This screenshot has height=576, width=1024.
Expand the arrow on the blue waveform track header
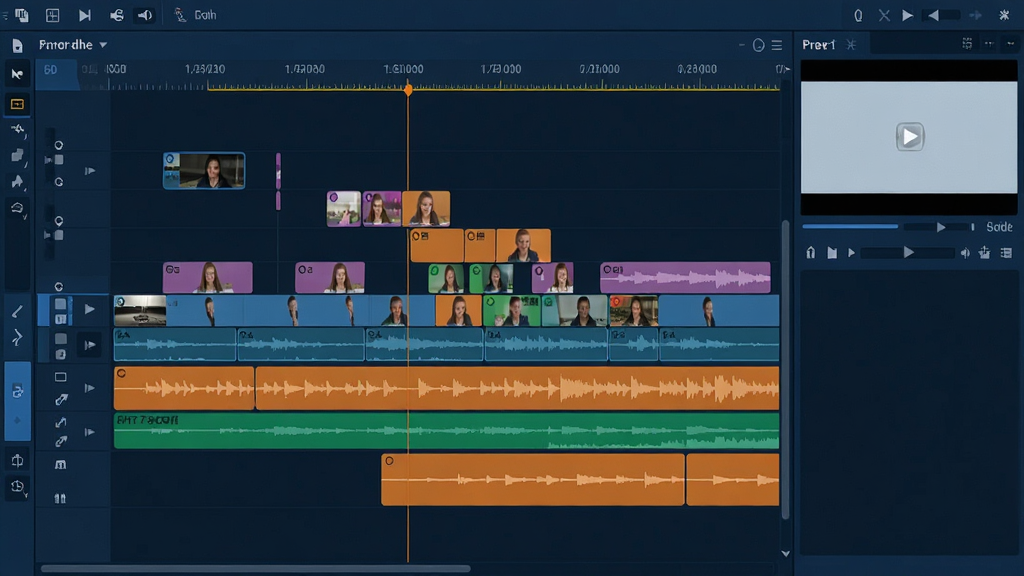89,345
